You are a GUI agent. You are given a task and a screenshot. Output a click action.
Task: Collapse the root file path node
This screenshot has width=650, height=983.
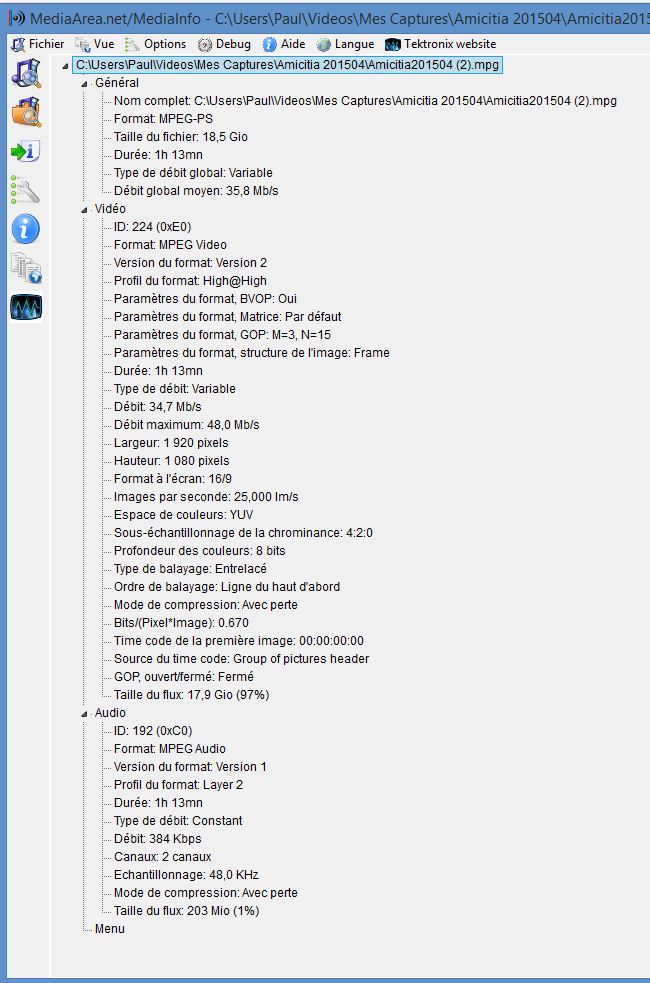[65, 66]
